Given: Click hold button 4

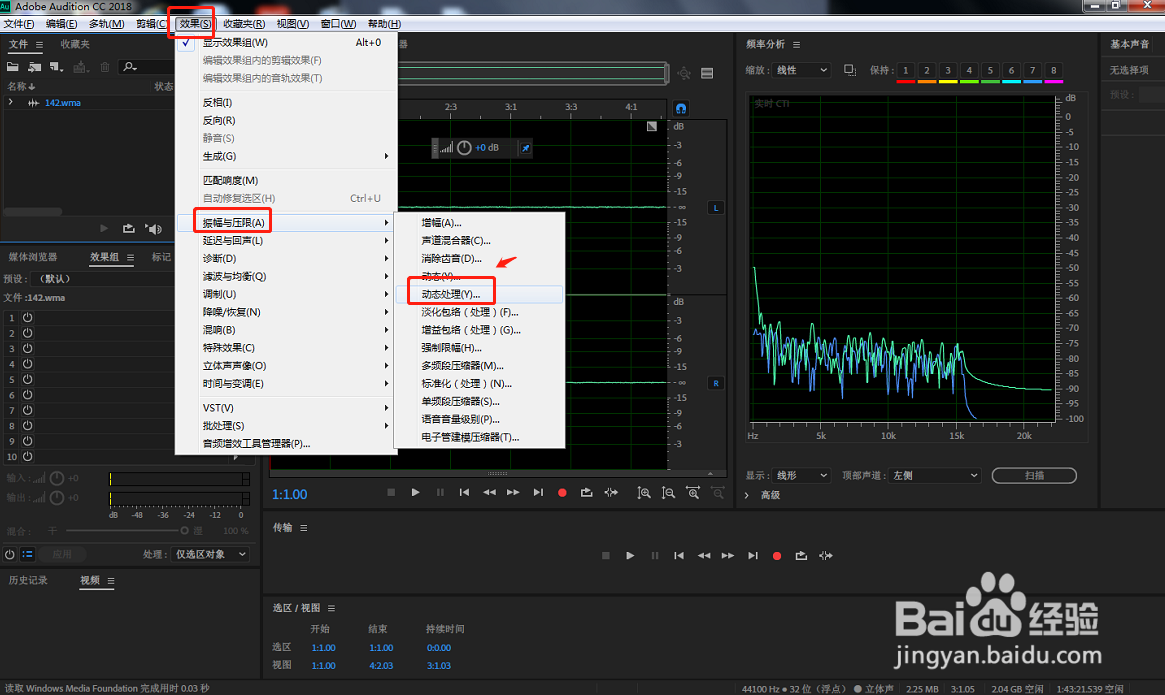Looking at the screenshot, I should tap(969, 71).
